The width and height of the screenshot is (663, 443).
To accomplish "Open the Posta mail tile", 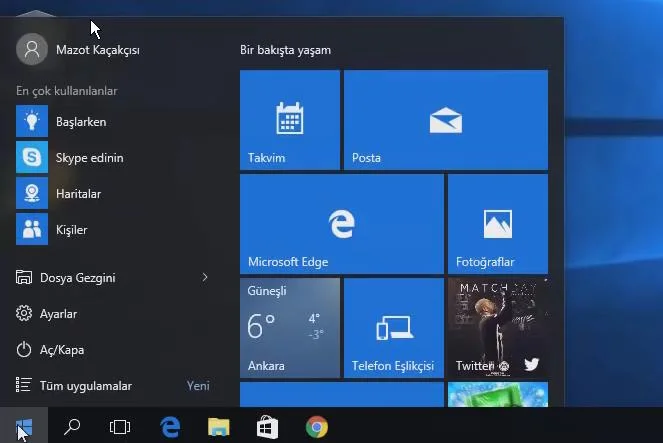I will 445,120.
